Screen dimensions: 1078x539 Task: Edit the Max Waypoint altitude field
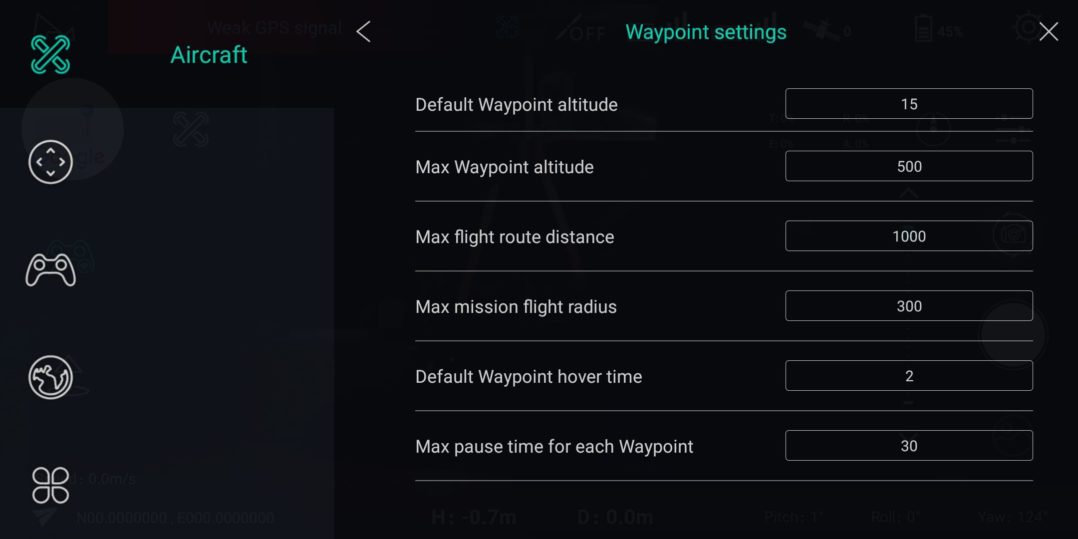pos(908,166)
